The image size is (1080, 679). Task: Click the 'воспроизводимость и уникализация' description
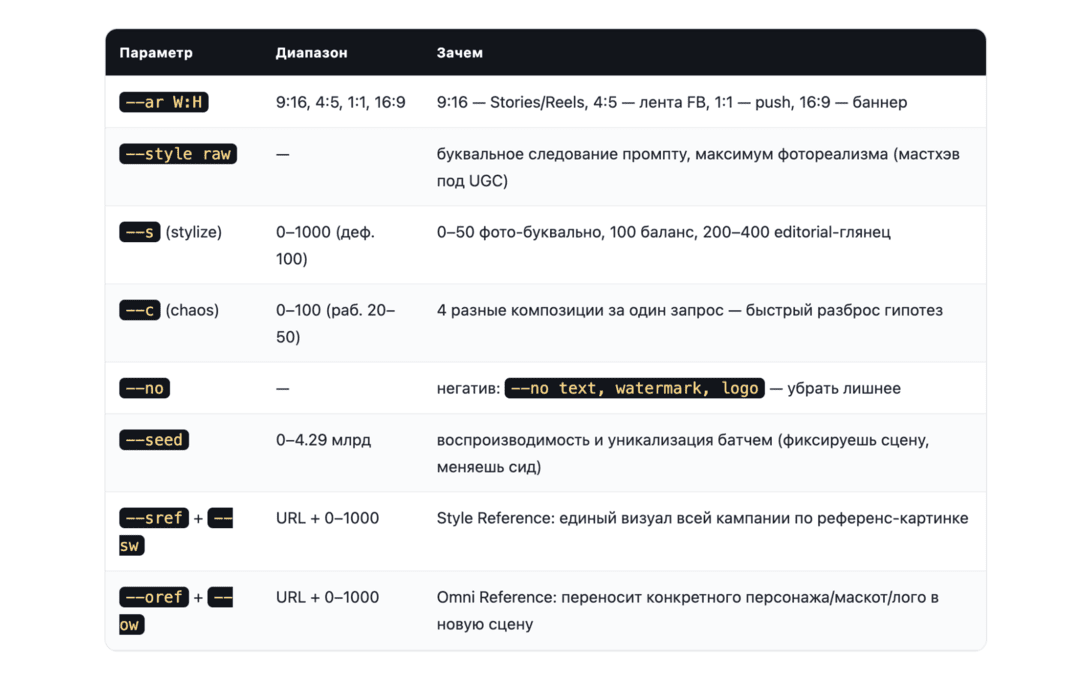(683, 452)
